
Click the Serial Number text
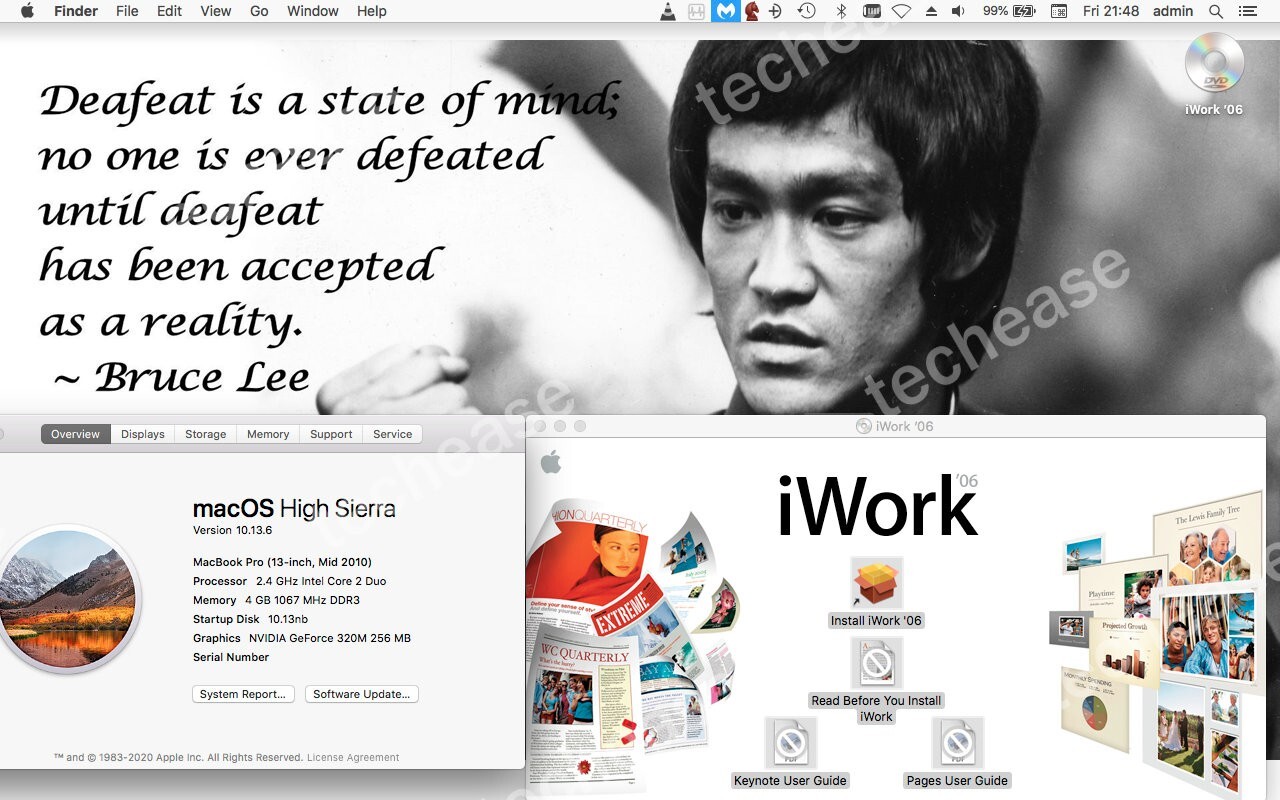tap(231, 657)
